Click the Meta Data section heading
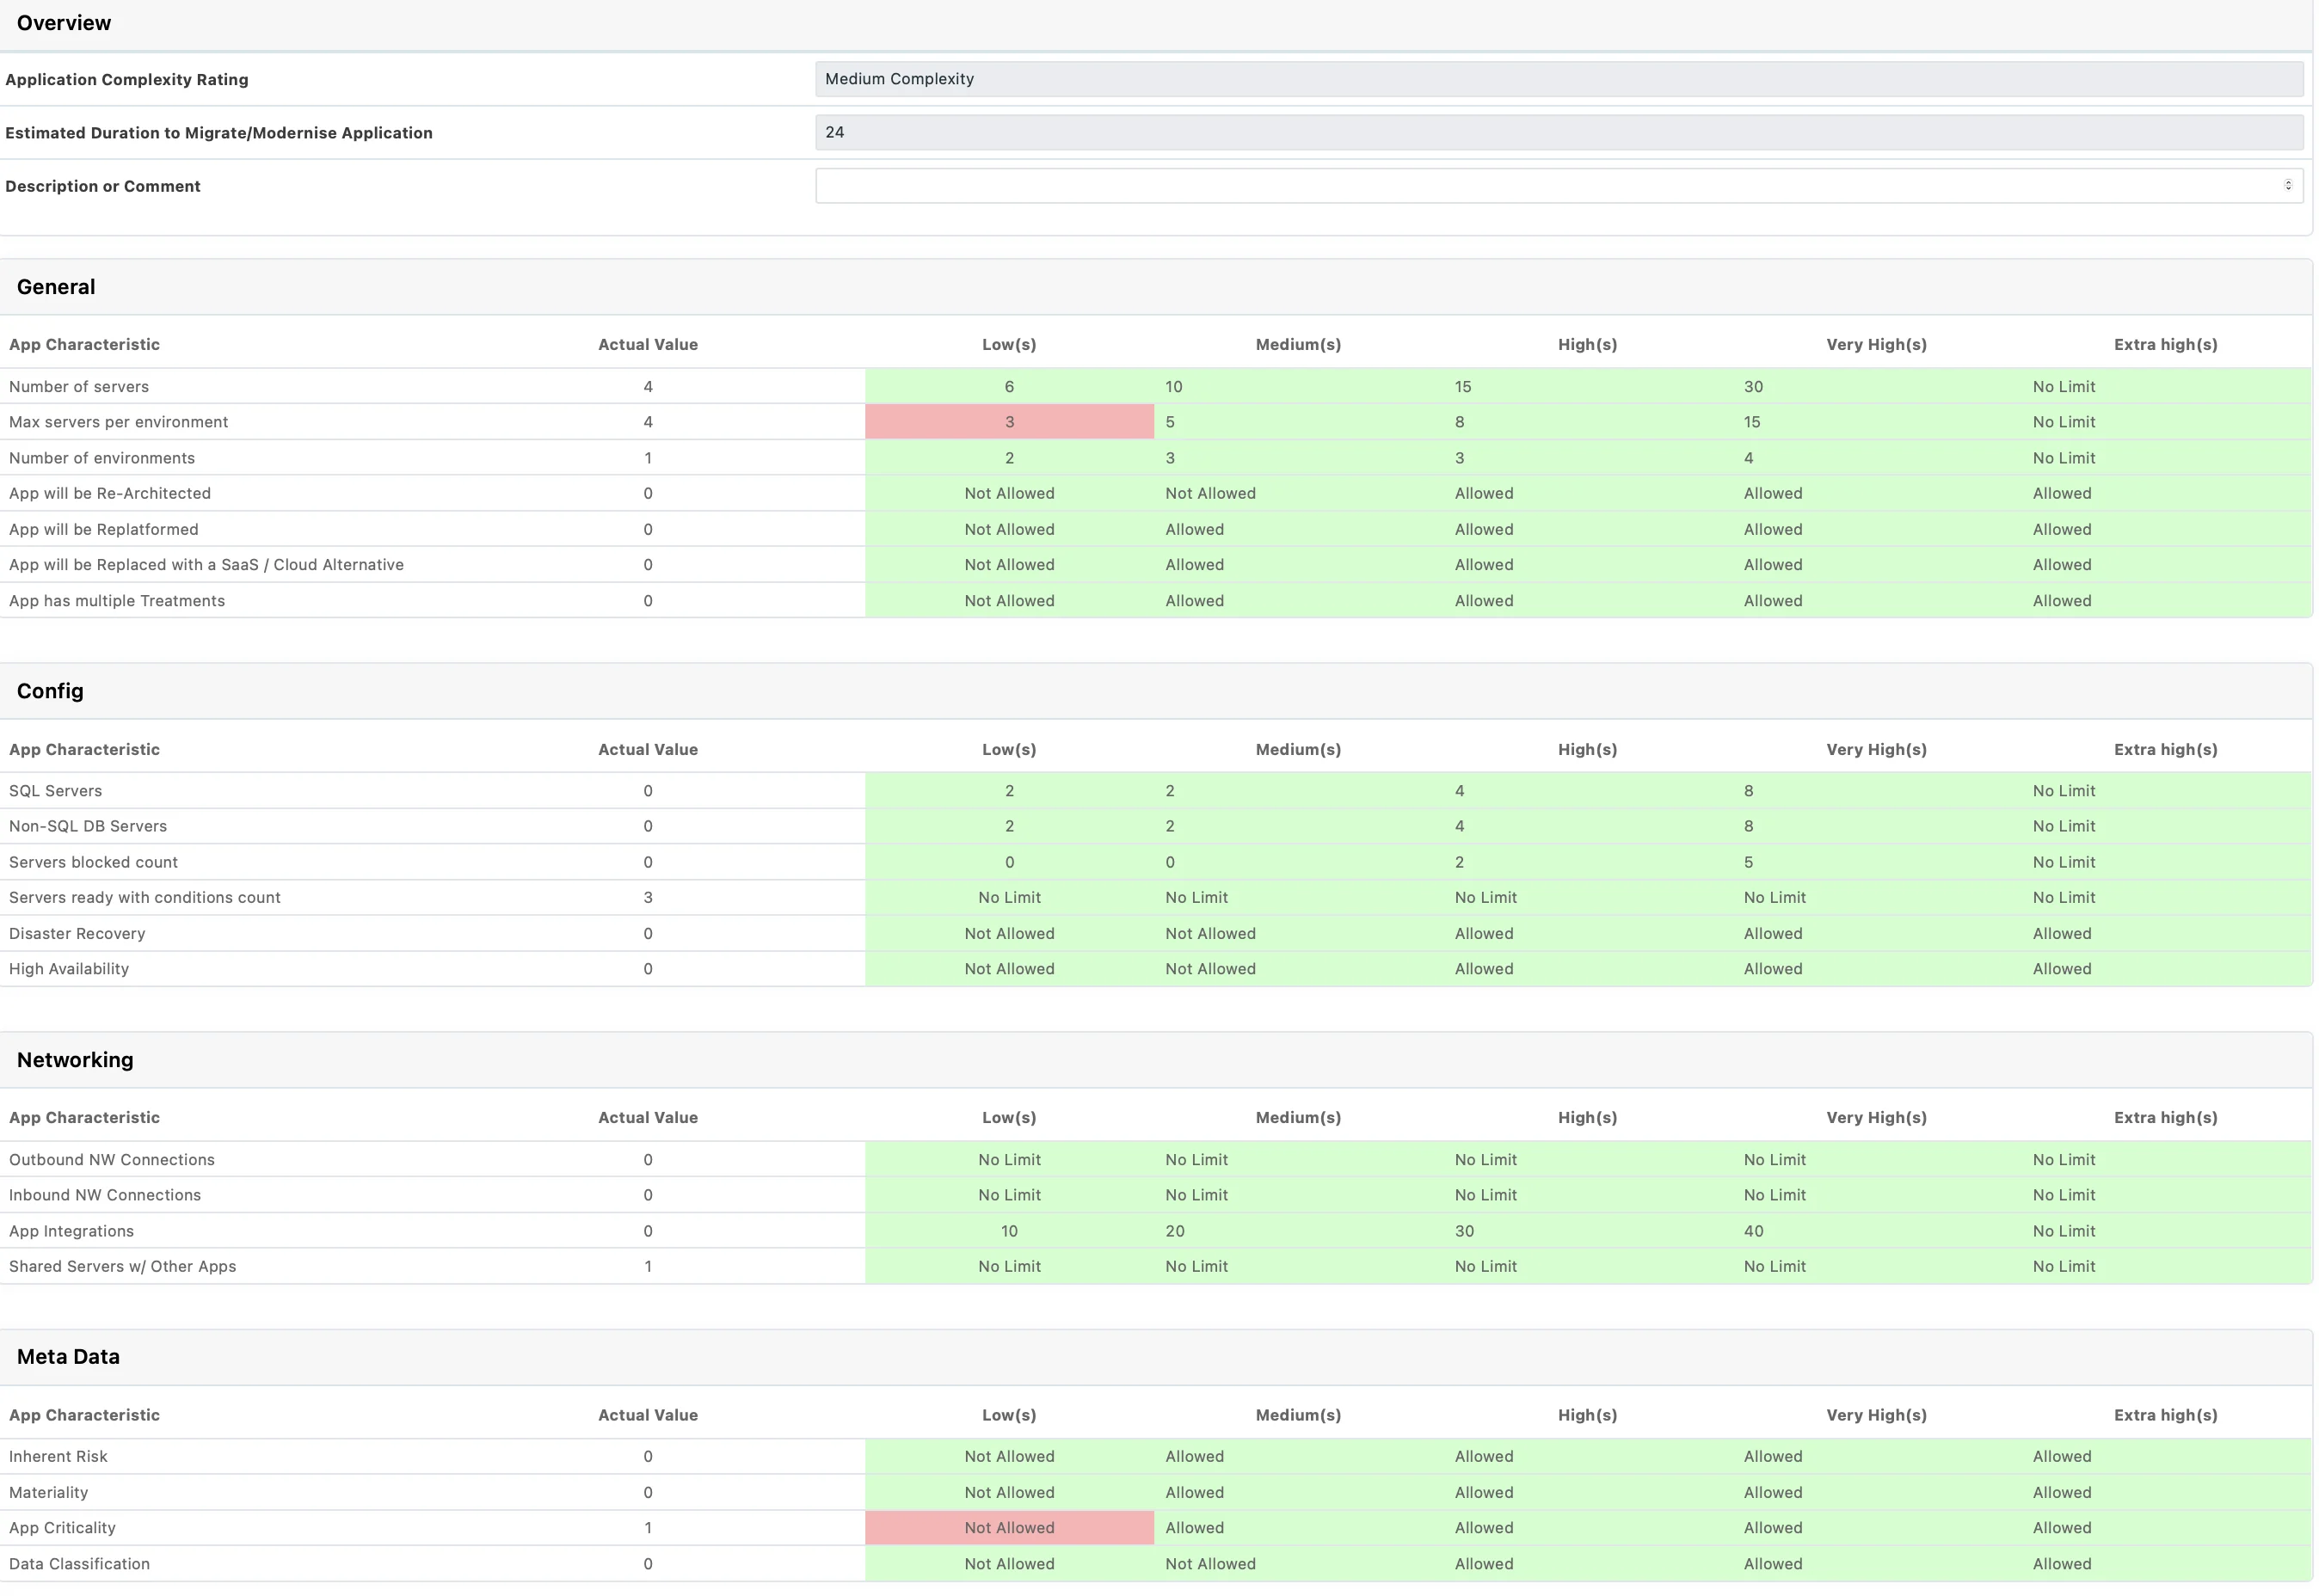 pos(68,1357)
